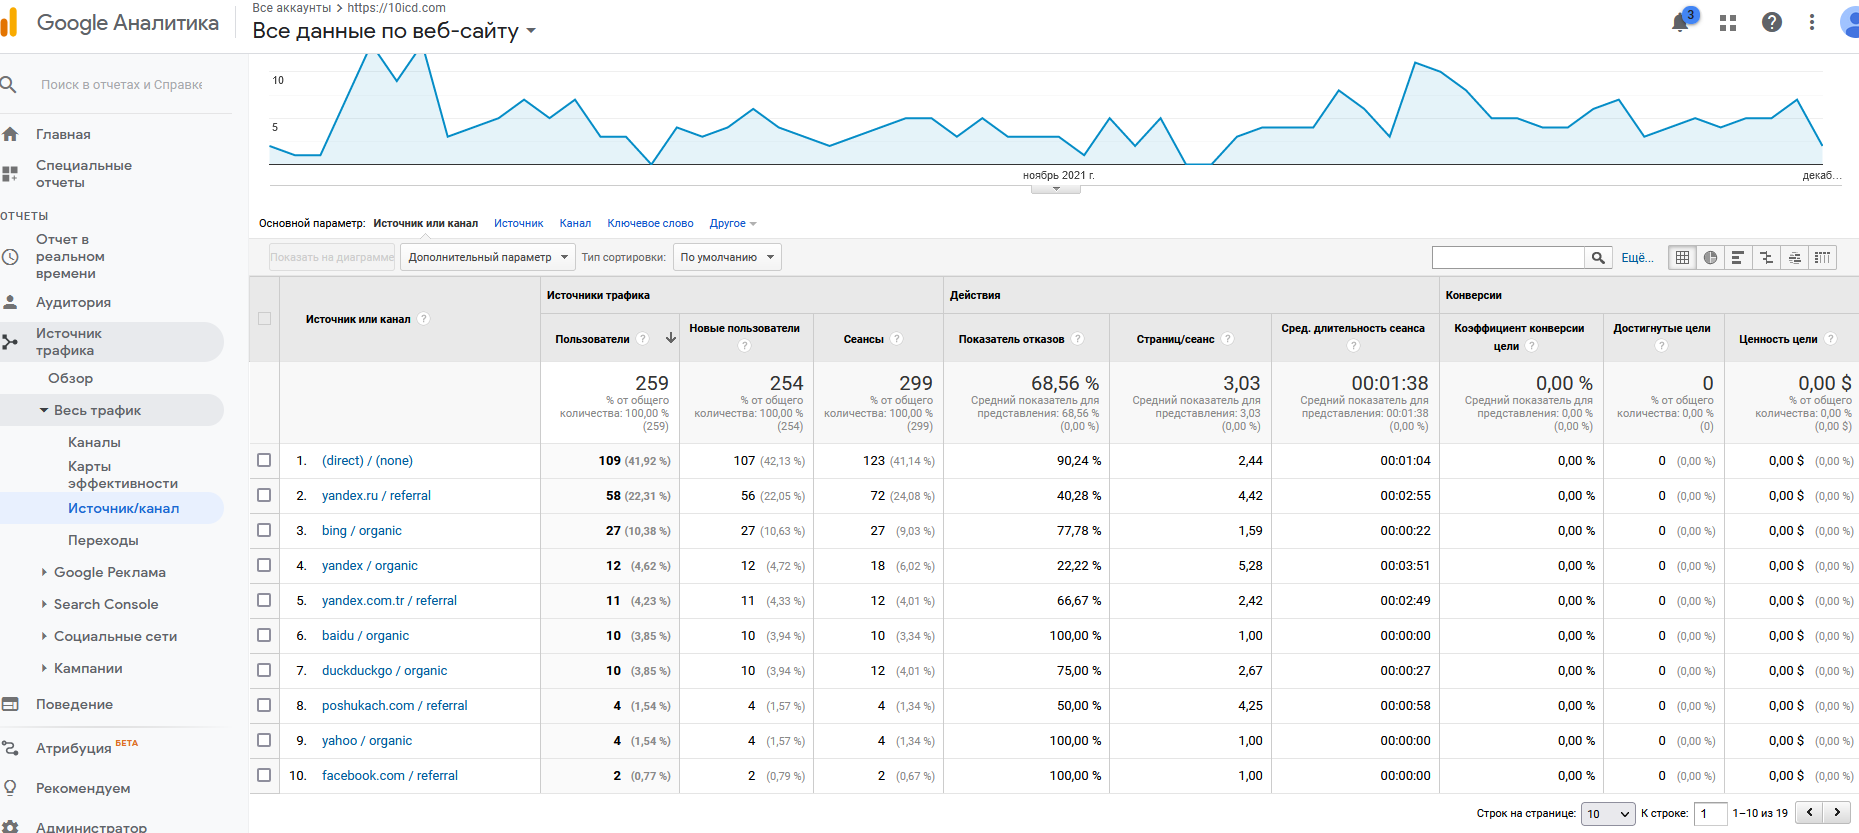Switch primary dimension to 'Ключевое слово'

click(x=650, y=223)
